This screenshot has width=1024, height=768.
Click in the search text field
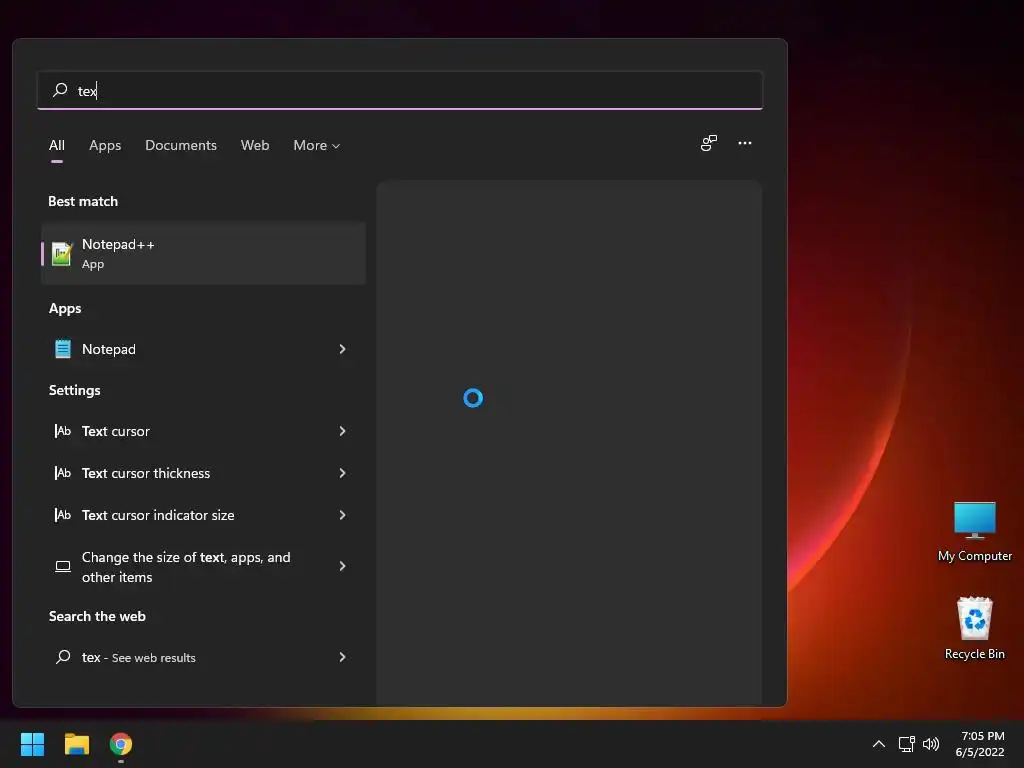click(400, 90)
